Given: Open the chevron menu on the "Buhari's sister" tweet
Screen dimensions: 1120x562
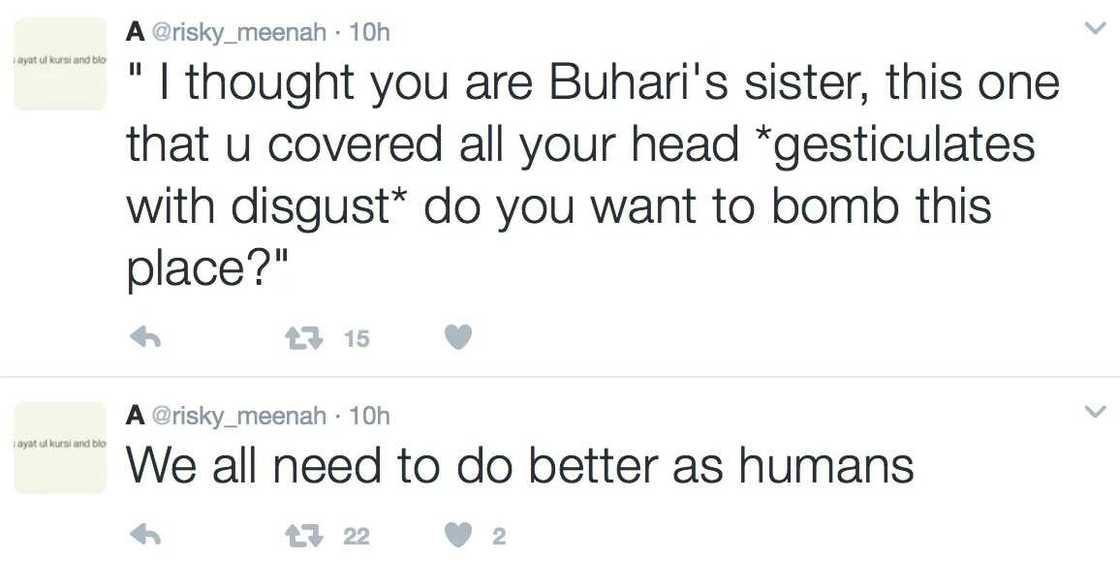Looking at the screenshot, I should tap(1096, 30).
